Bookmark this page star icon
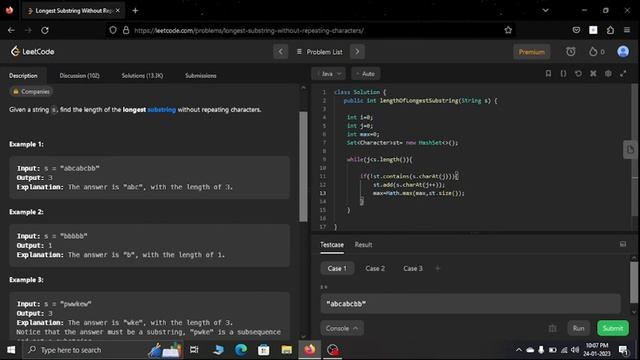640x360 pixels. click(x=508, y=30)
